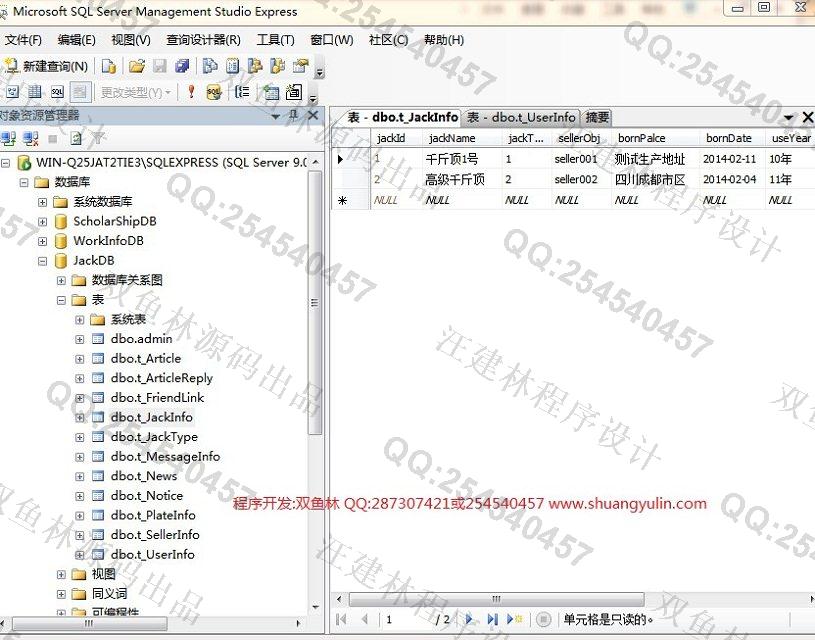
Task: Open the 更改类型 change type dropdown
Action: click(x=135, y=93)
